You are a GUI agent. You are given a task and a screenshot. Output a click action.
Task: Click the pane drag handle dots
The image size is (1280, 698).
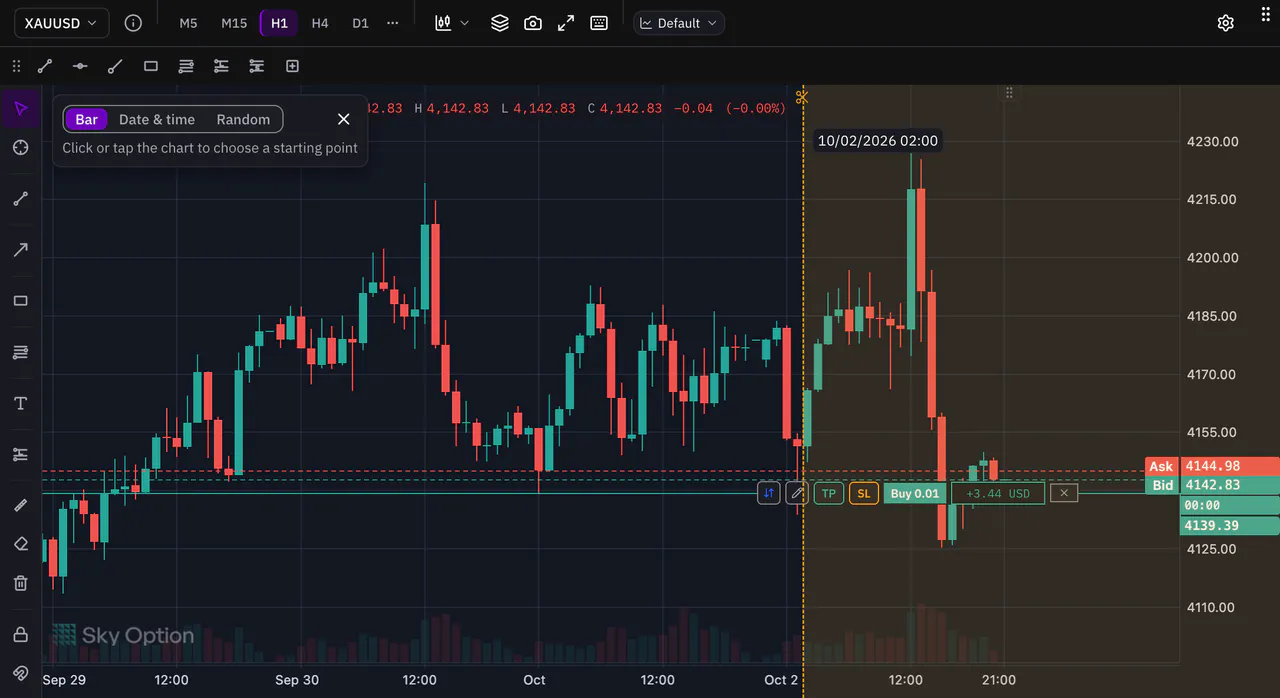coord(1009,93)
